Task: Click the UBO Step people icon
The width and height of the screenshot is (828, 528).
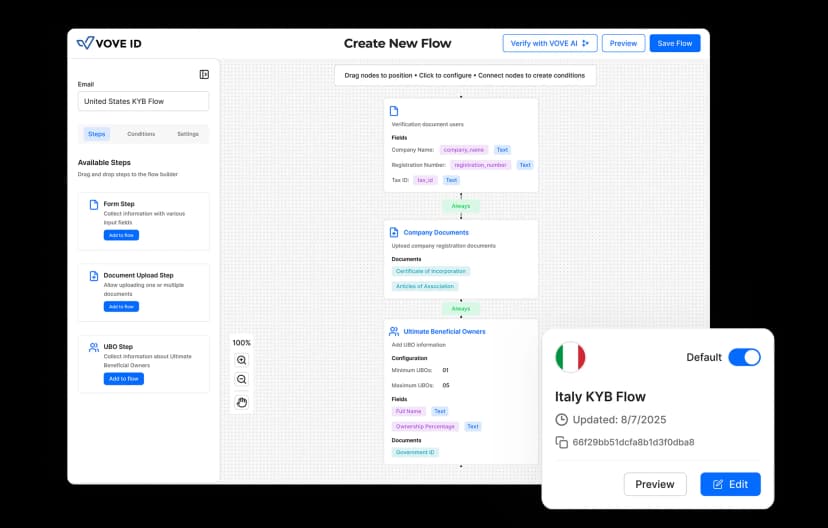Action: (93, 347)
